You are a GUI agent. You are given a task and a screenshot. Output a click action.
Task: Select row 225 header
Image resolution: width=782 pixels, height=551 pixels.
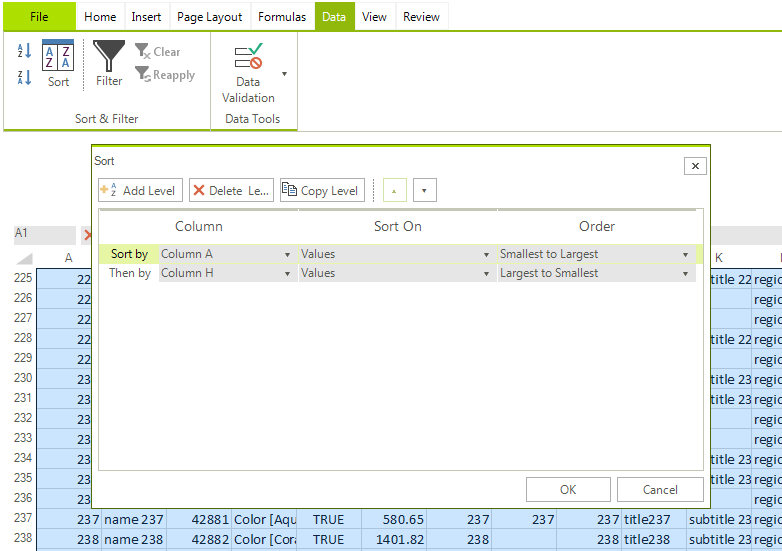coord(23,278)
